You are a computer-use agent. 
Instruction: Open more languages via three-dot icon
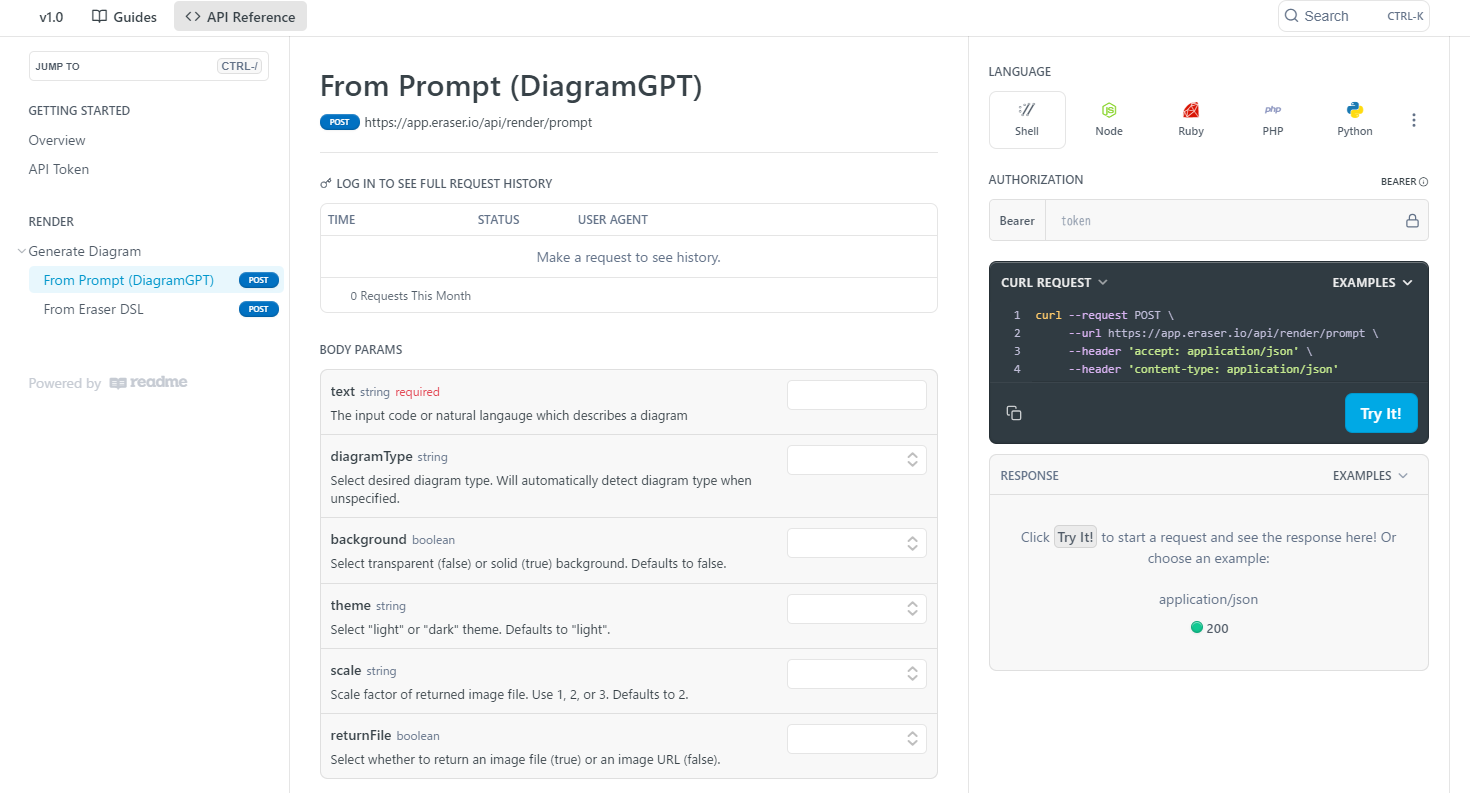pos(1414,120)
